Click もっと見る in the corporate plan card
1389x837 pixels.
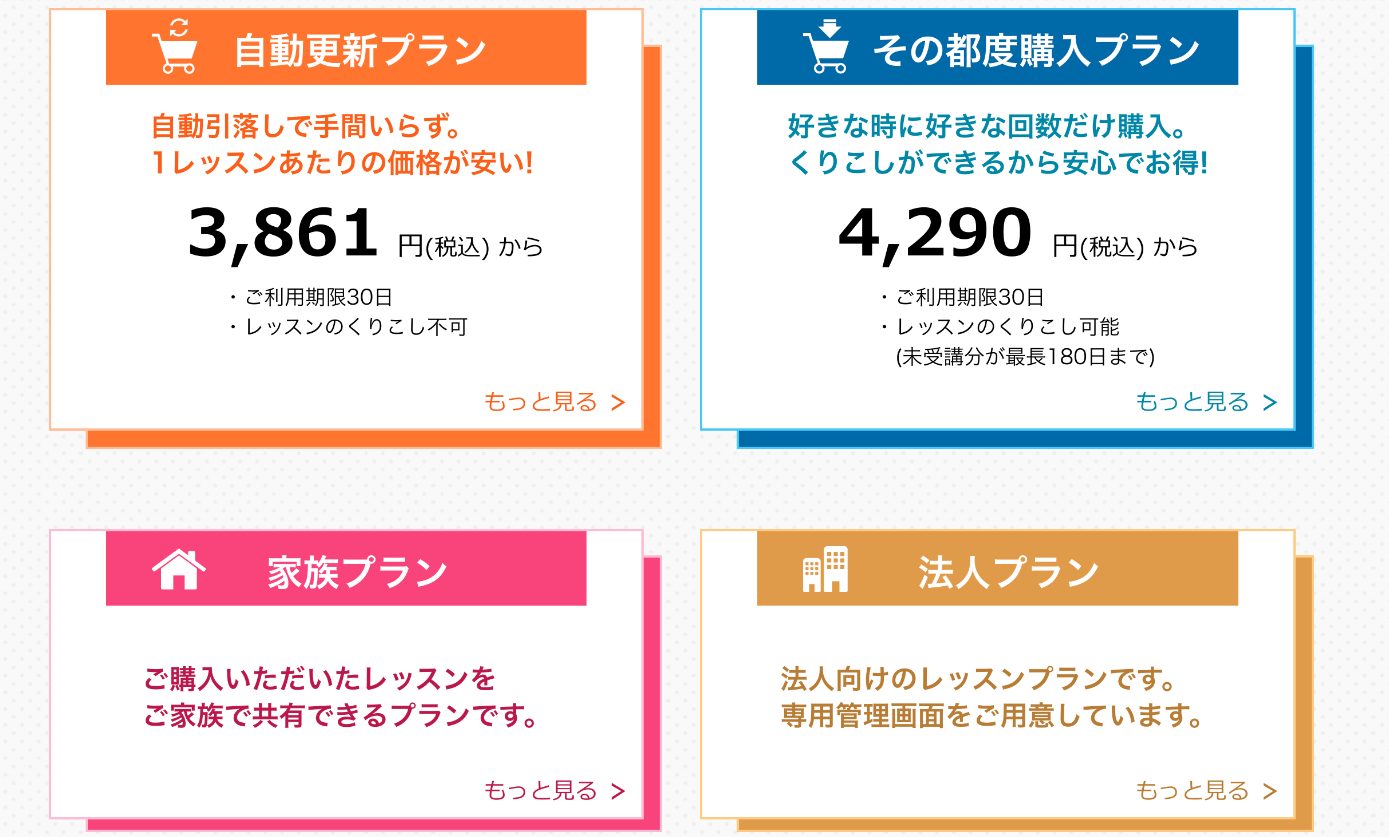1206,790
